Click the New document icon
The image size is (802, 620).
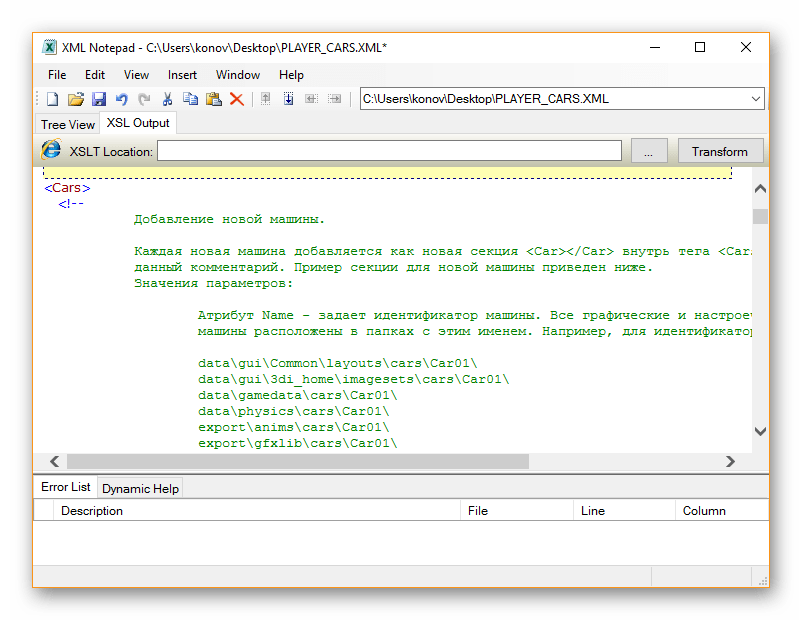(x=53, y=99)
